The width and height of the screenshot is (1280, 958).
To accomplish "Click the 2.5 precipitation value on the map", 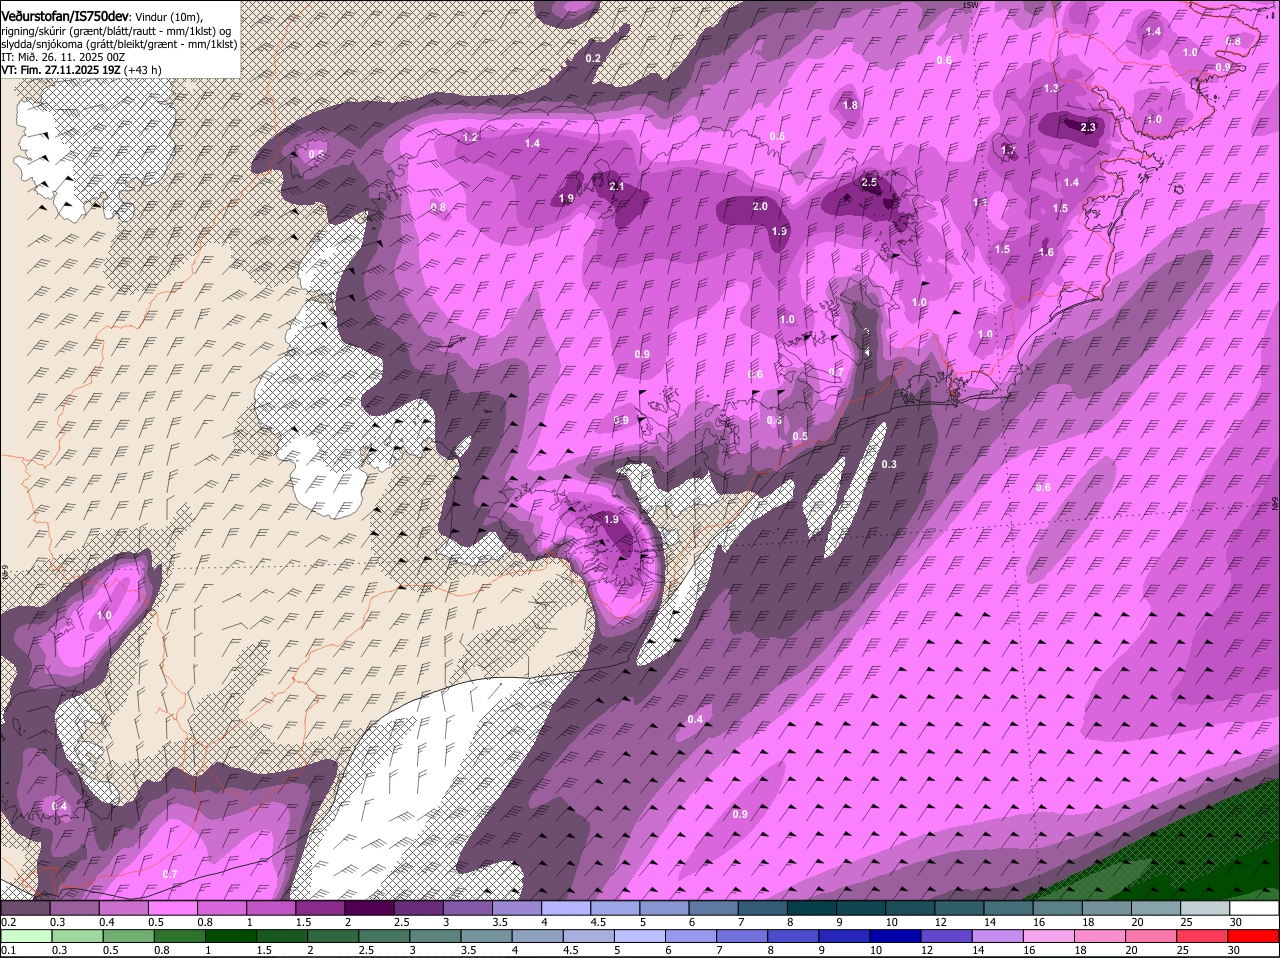I will coord(869,182).
